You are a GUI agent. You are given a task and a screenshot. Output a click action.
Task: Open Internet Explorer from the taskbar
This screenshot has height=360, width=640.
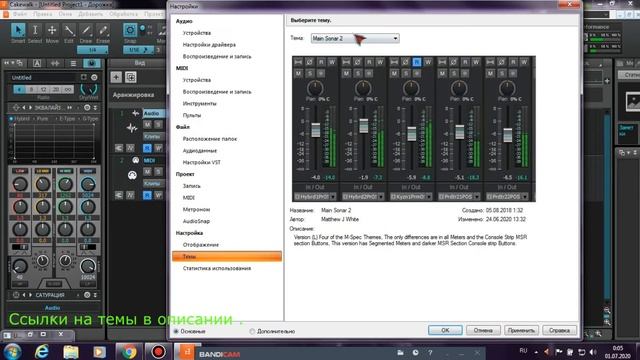[42, 351]
